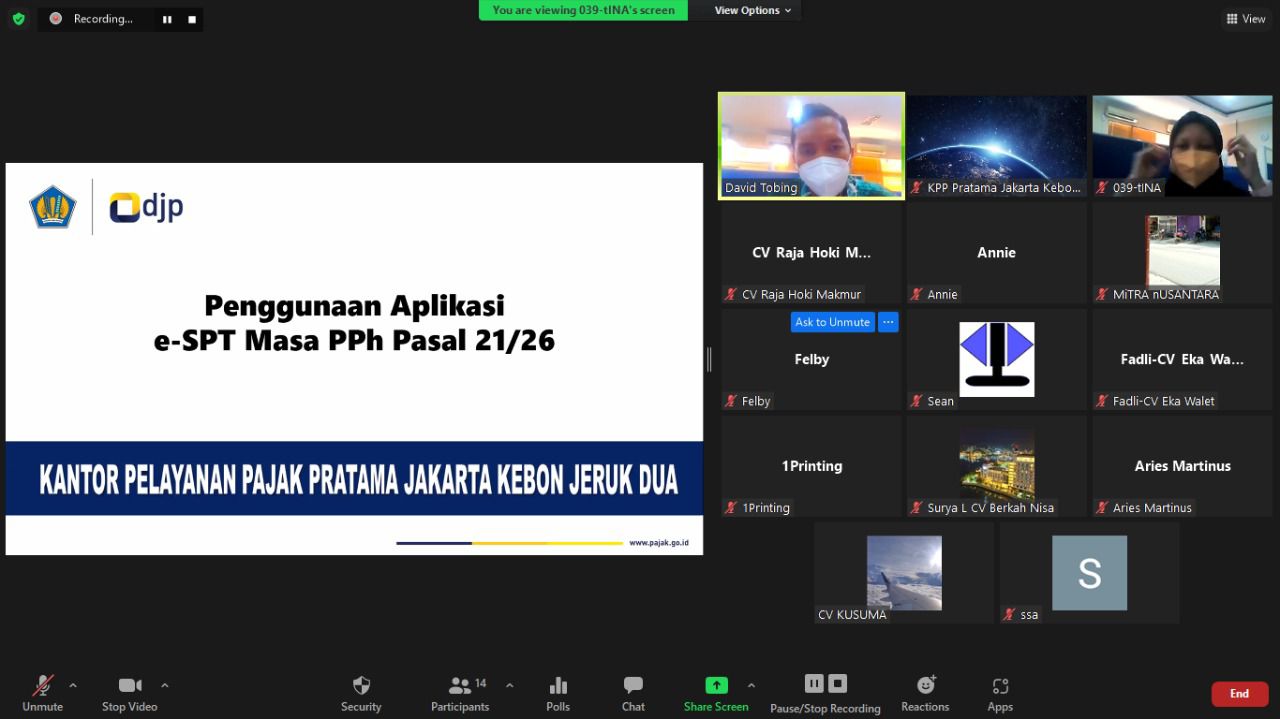The image size is (1280, 719).
Task: Click the red End meeting button
Action: tap(1239, 693)
